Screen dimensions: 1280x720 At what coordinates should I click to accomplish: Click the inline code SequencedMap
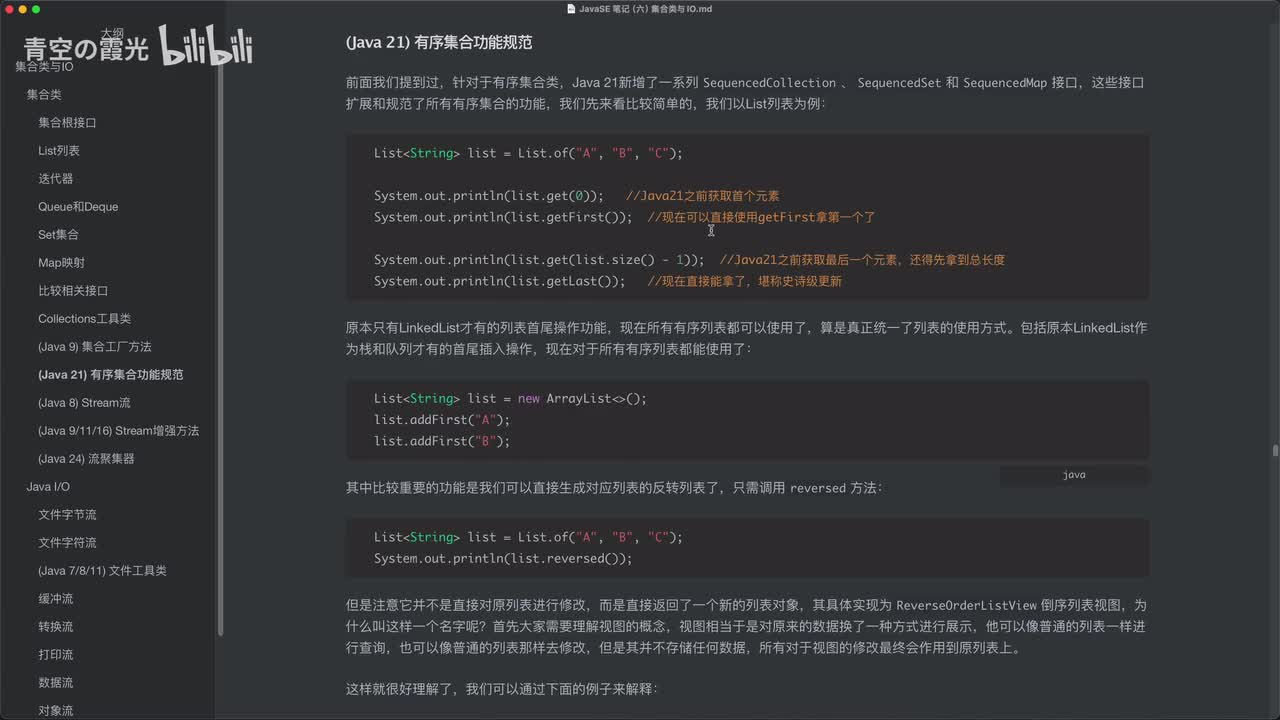(x=1005, y=83)
